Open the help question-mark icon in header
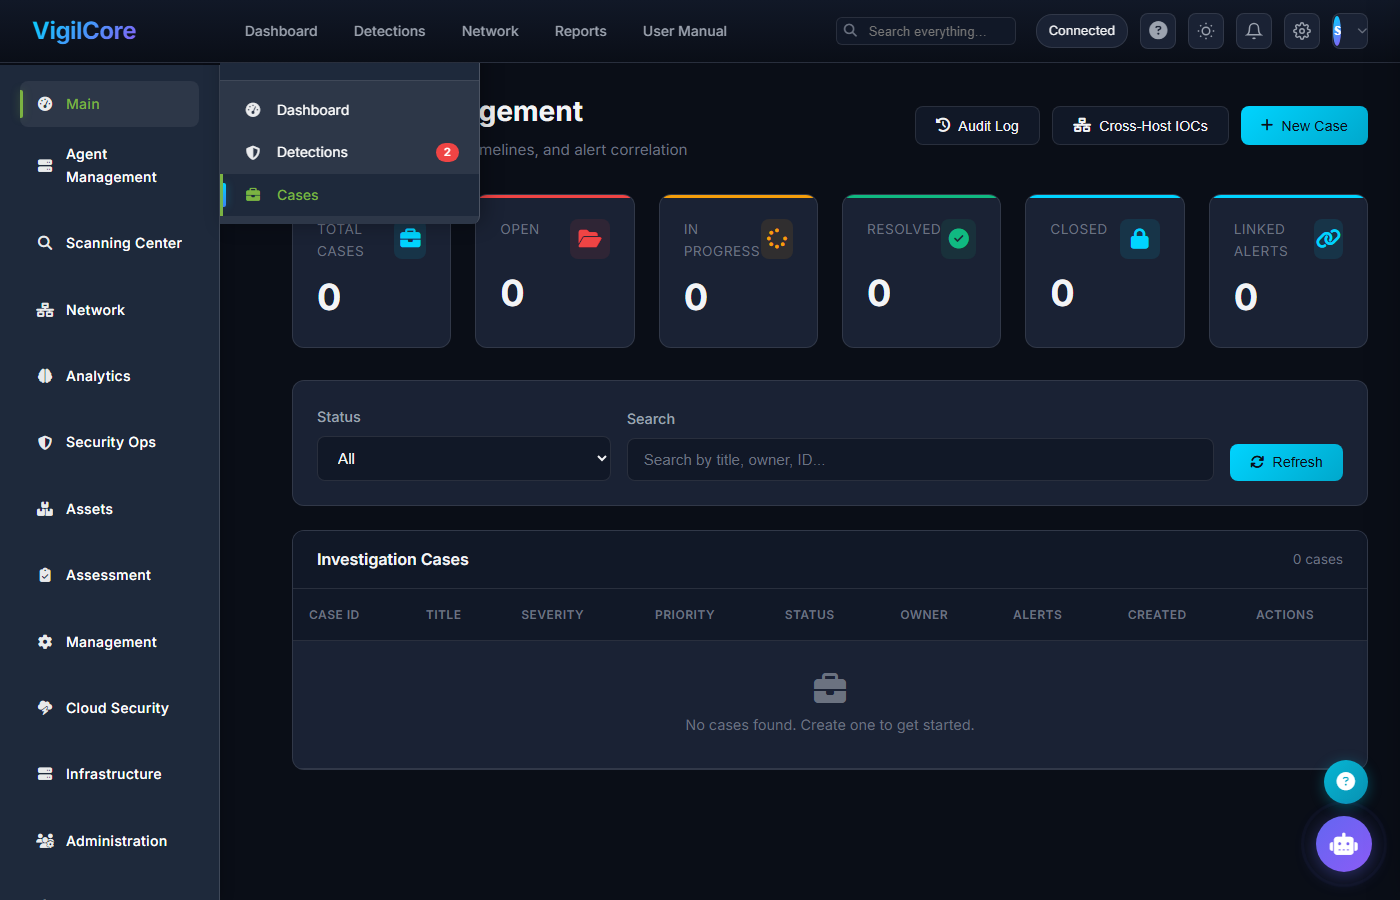The width and height of the screenshot is (1400, 900). (1158, 31)
